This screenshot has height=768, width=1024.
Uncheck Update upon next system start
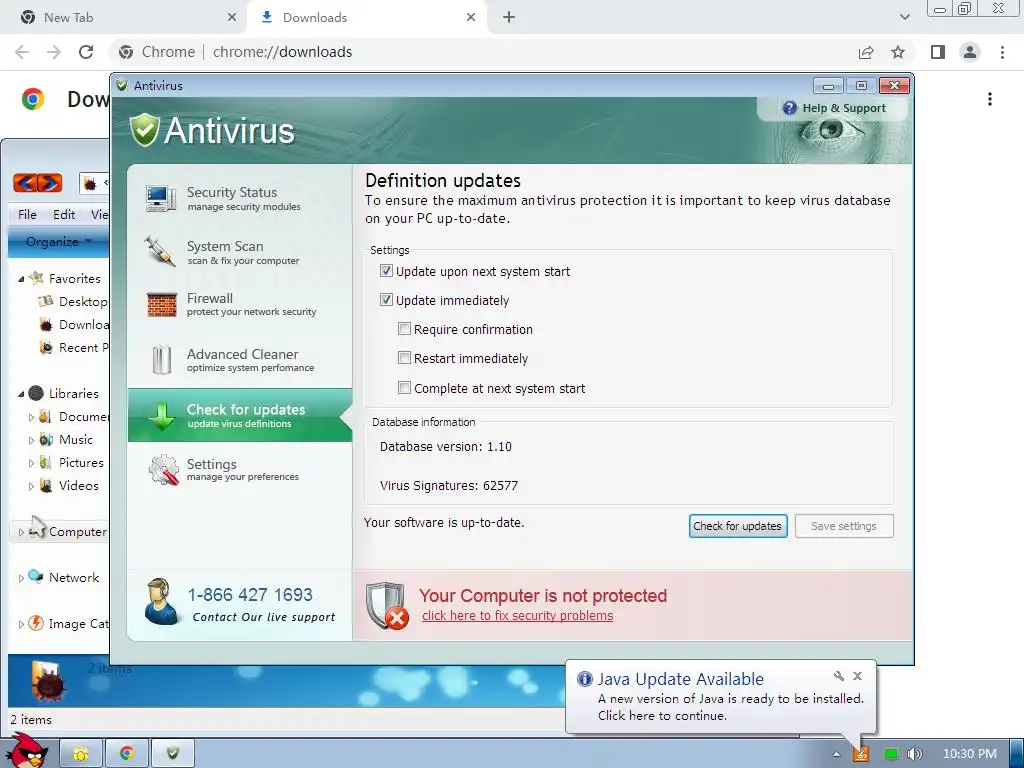386,270
